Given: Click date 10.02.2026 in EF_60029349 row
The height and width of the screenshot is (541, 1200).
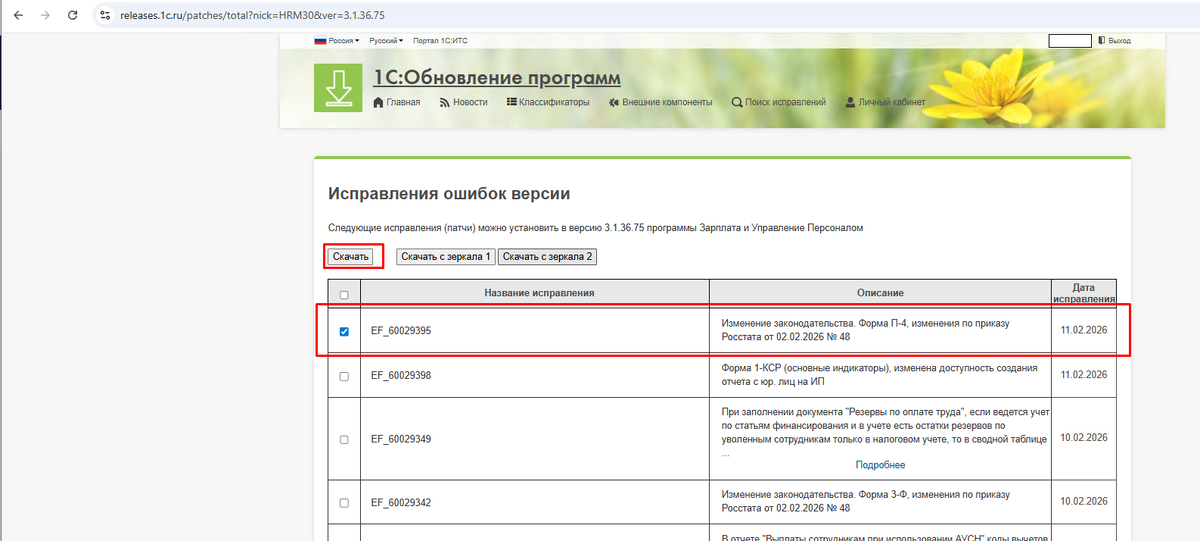Looking at the screenshot, I should click(1083, 438).
